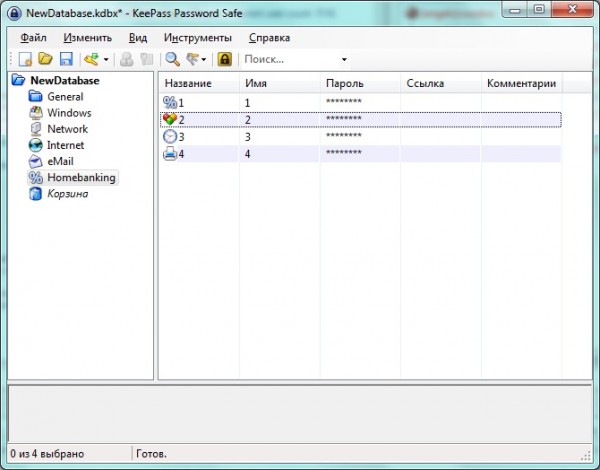Viewport: 600px width, 470px height.
Task: Open the Изменить menu
Action: tap(88, 38)
